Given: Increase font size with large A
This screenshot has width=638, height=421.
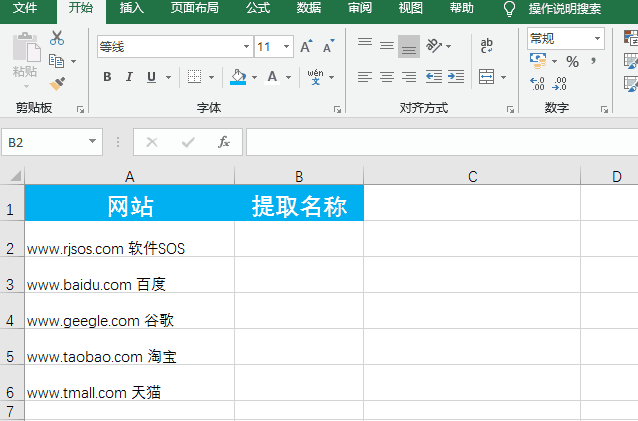Looking at the screenshot, I should pyautogui.click(x=306, y=46).
